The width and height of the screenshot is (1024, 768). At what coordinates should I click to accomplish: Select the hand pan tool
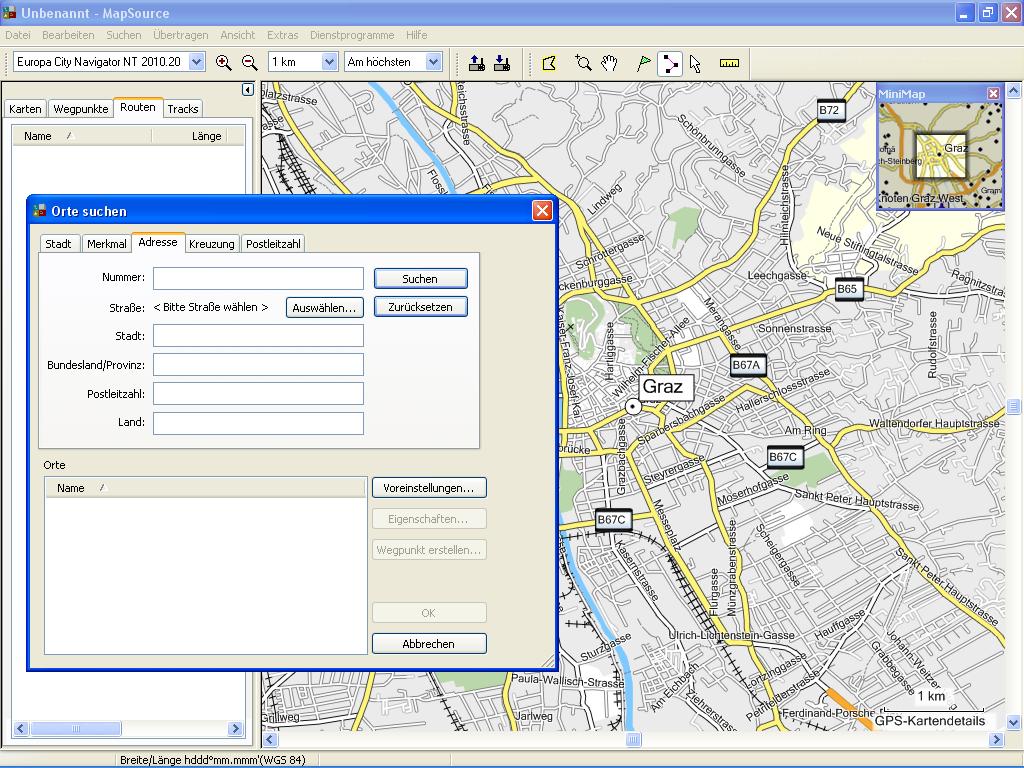[610, 63]
